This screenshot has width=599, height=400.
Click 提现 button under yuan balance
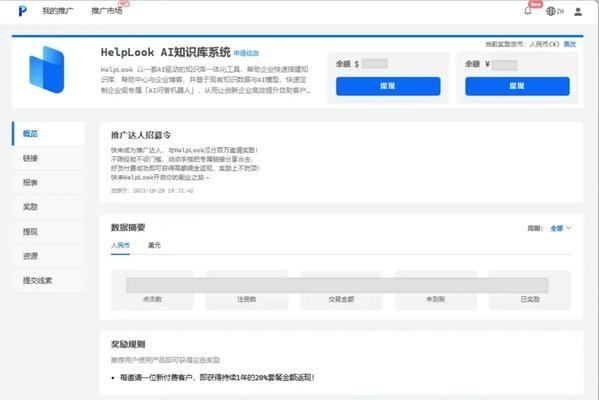click(x=517, y=86)
